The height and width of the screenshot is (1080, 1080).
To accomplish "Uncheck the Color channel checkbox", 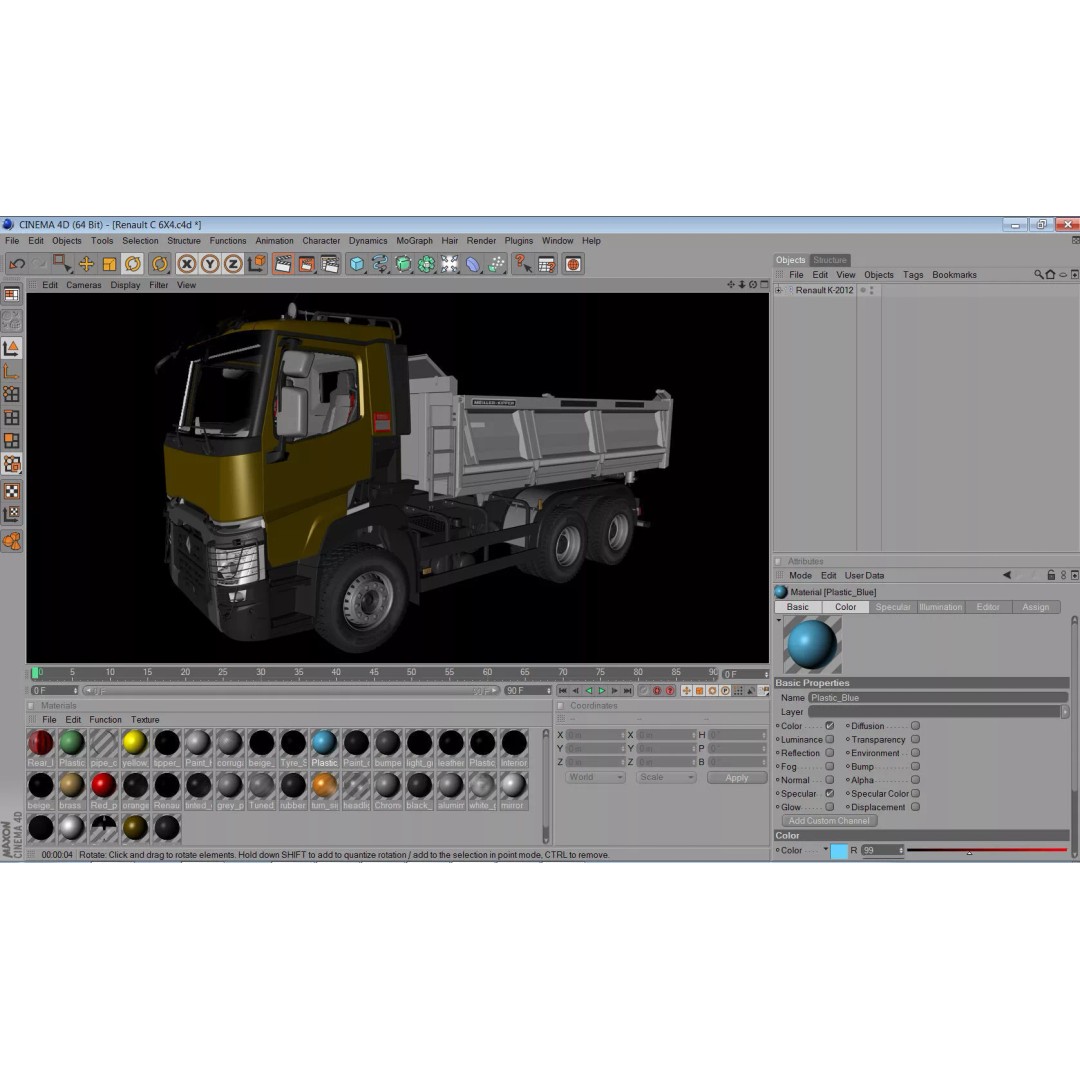I will [x=829, y=726].
